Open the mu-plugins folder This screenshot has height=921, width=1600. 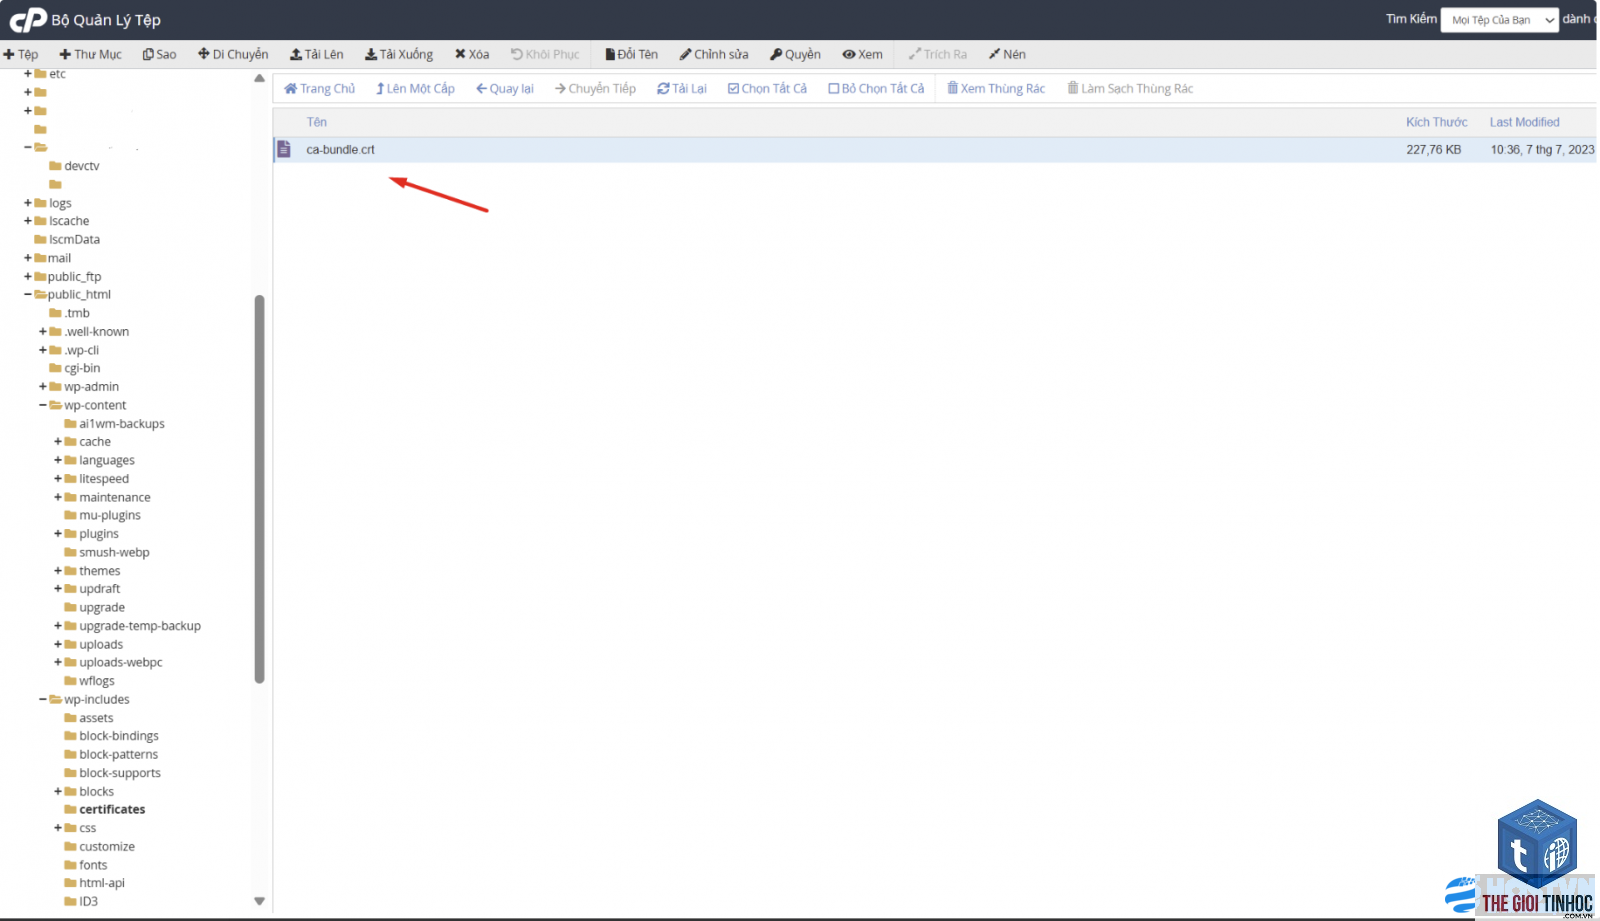tap(110, 516)
